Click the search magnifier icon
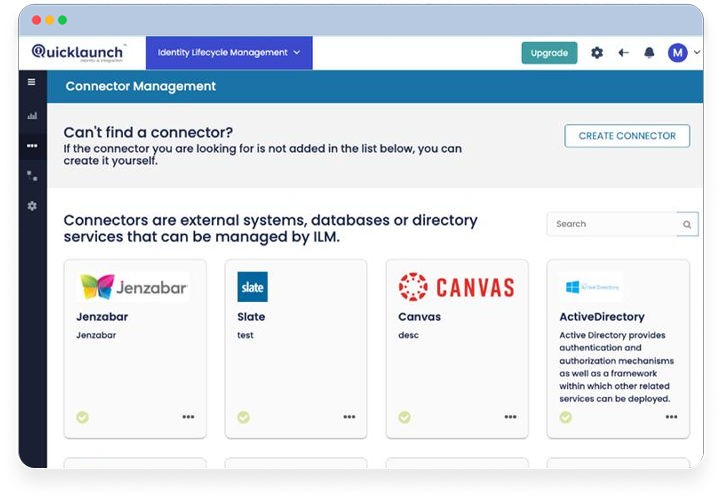Viewport: 722px width, 500px height. pos(687,224)
